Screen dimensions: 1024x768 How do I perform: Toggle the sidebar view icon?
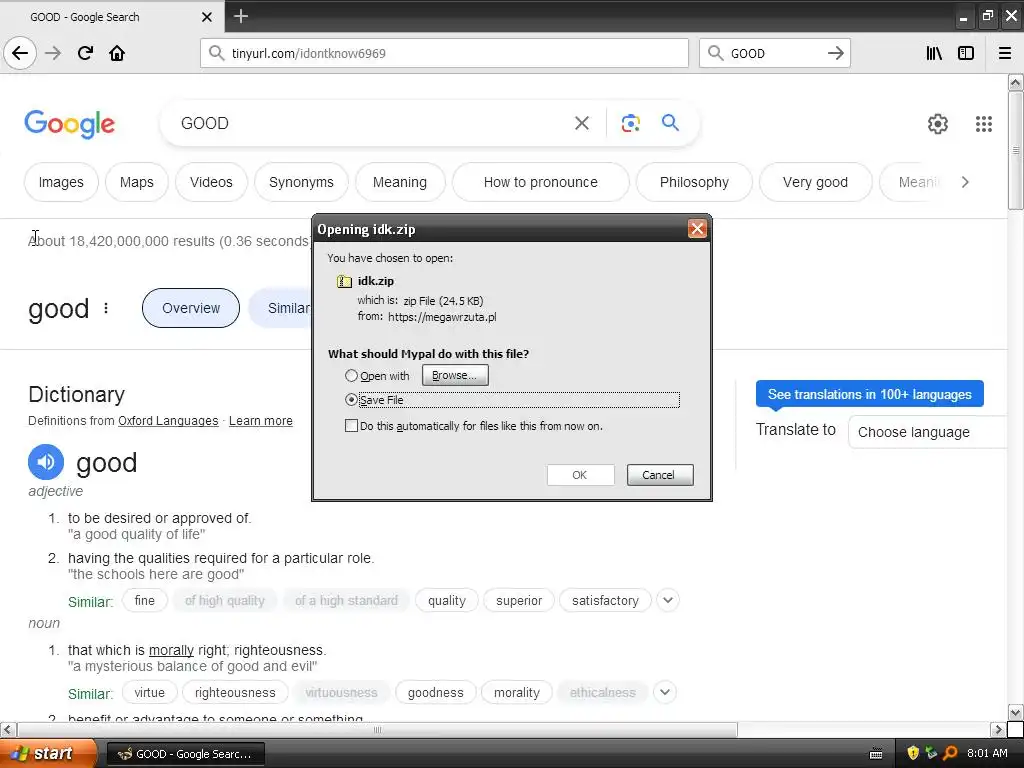tap(966, 53)
